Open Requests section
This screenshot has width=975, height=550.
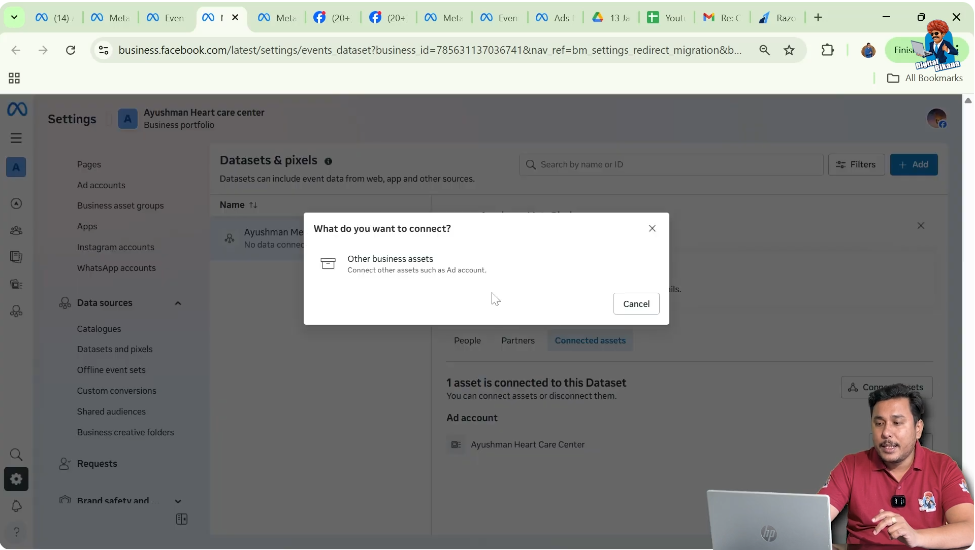coord(96,464)
